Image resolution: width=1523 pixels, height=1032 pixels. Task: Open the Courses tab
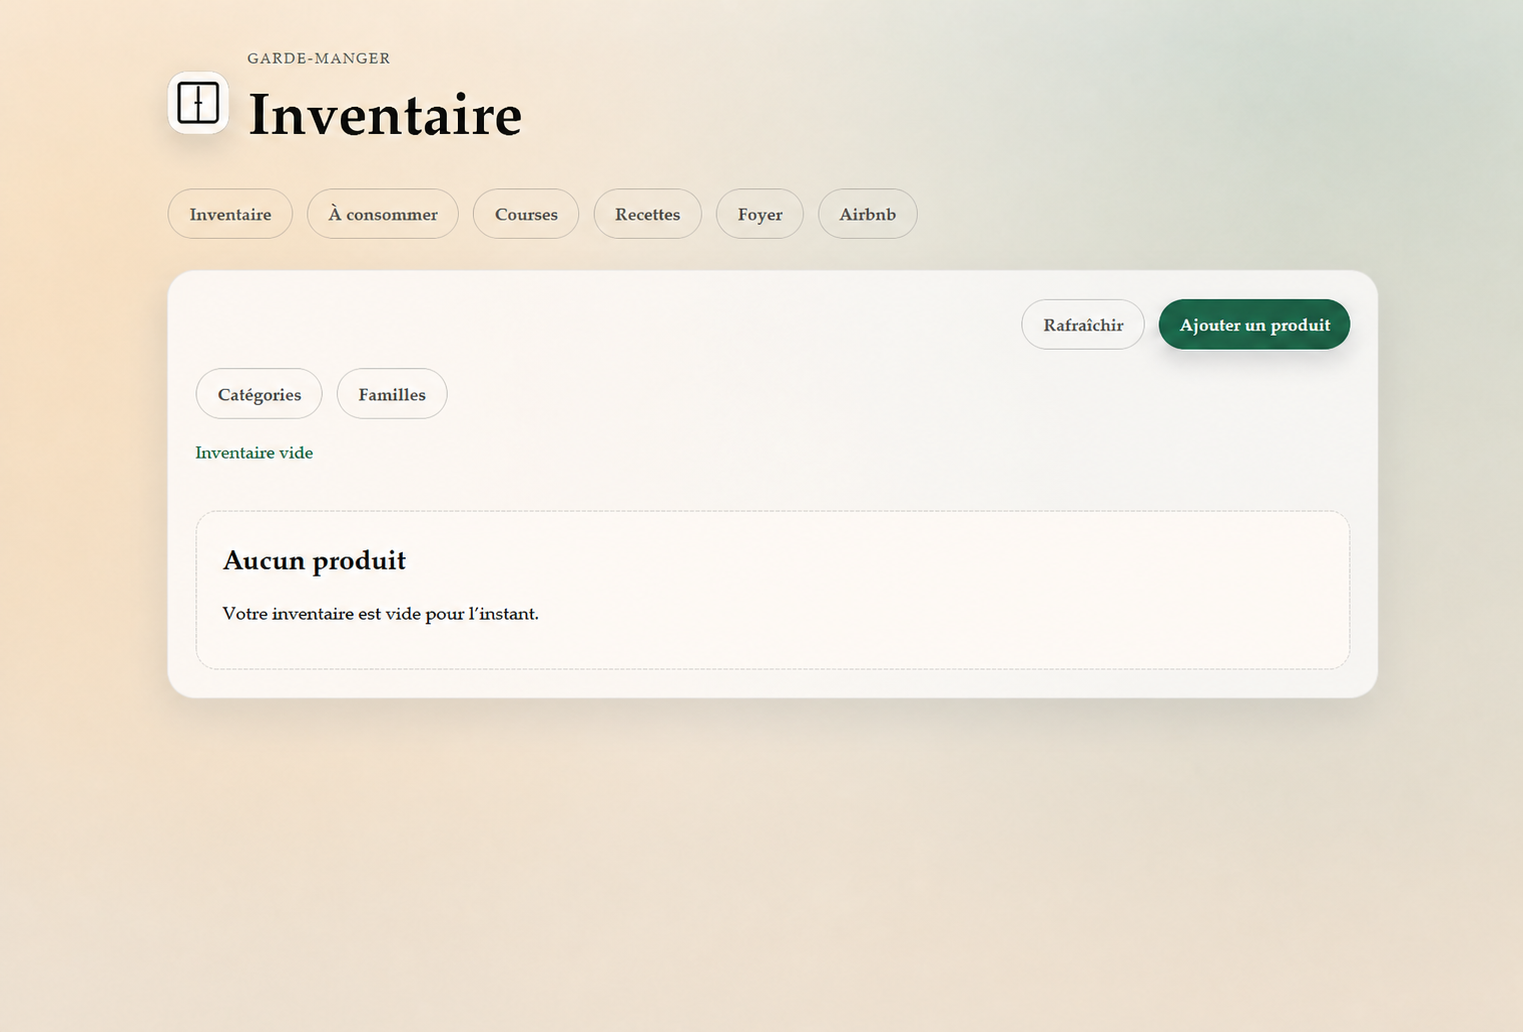(526, 214)
